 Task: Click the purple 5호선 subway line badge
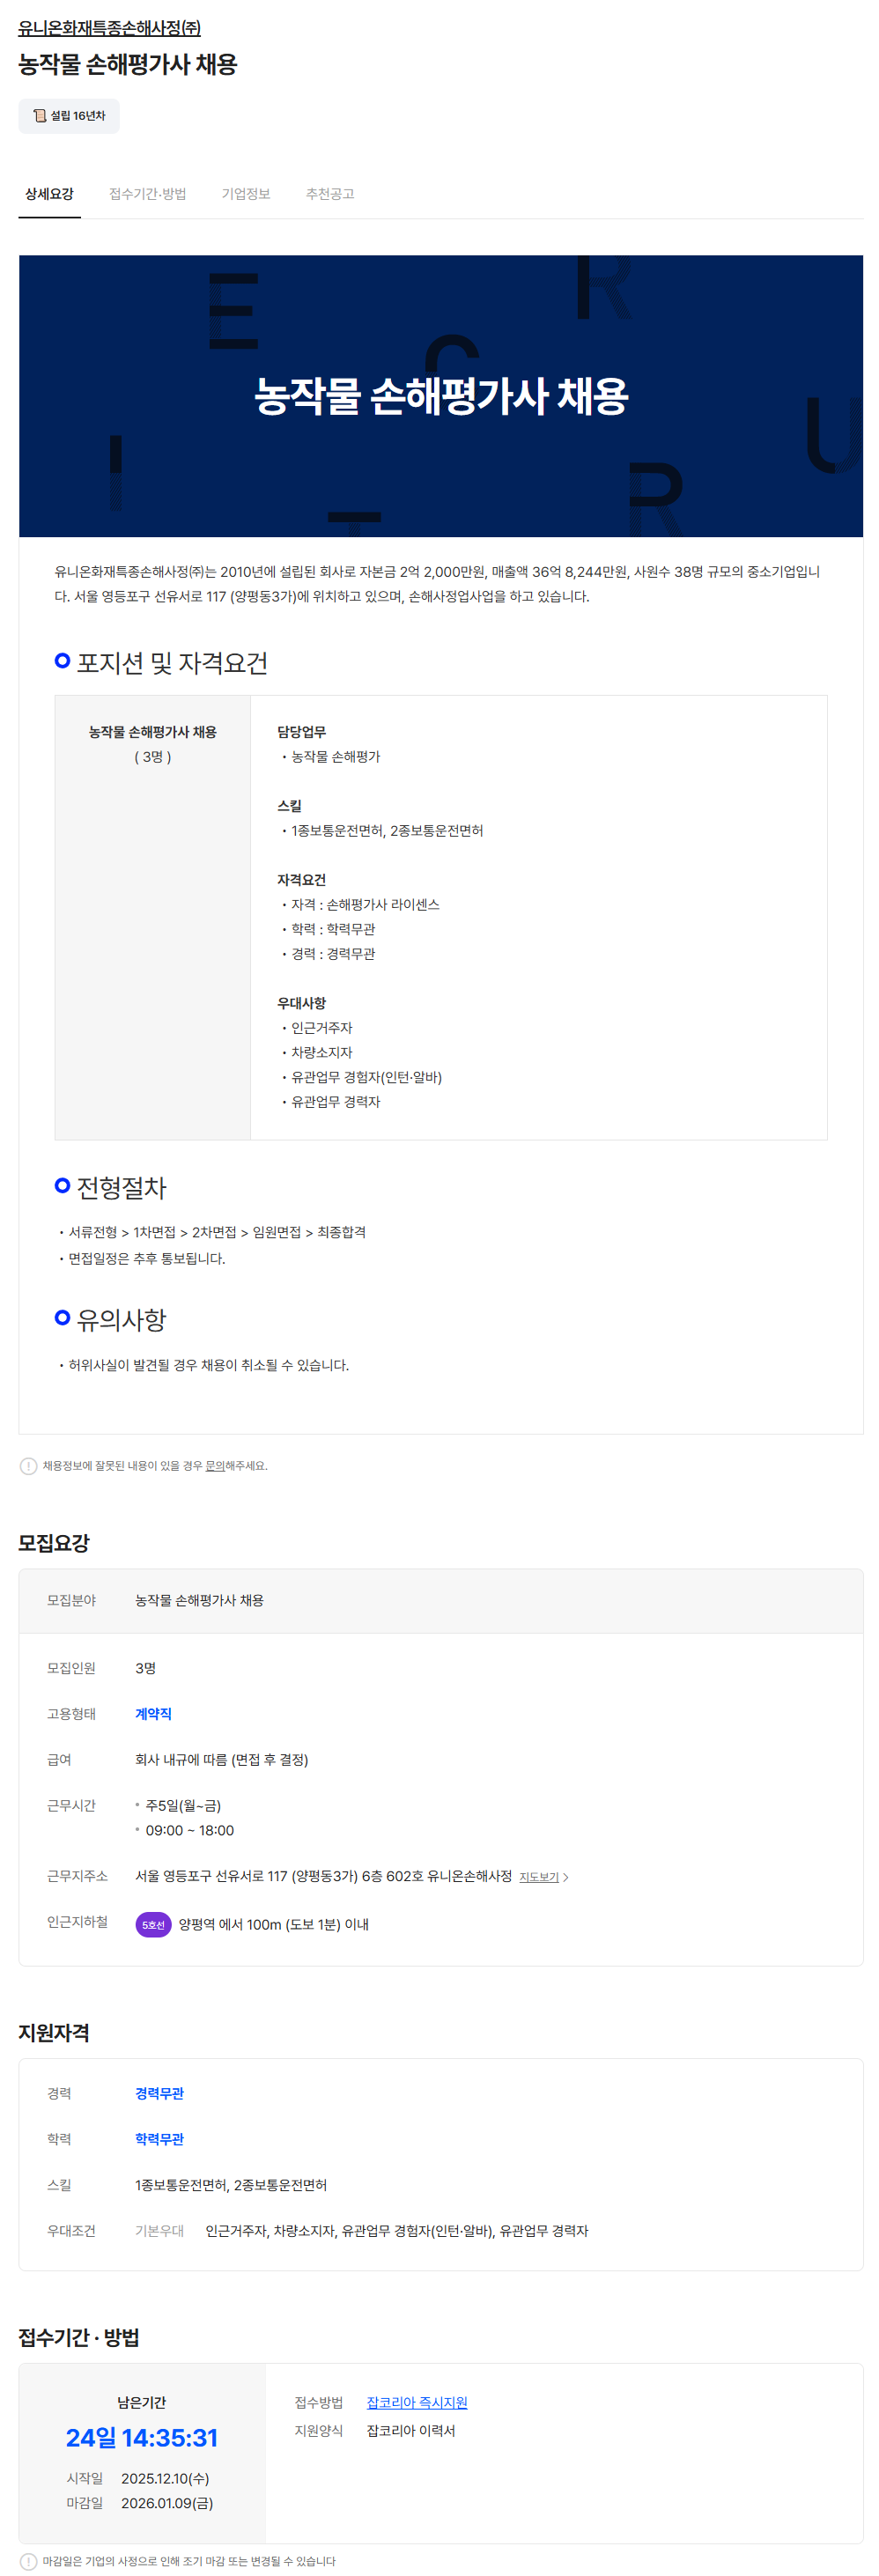pos(153,1924)
